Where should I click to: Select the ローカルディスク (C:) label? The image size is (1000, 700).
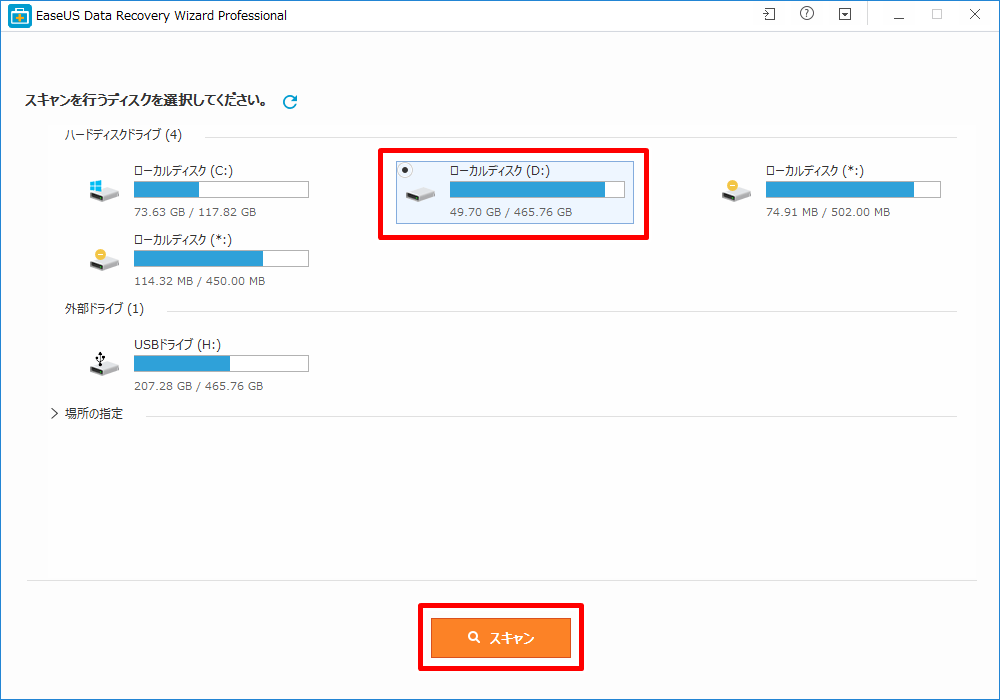click(x=183, y=171)
